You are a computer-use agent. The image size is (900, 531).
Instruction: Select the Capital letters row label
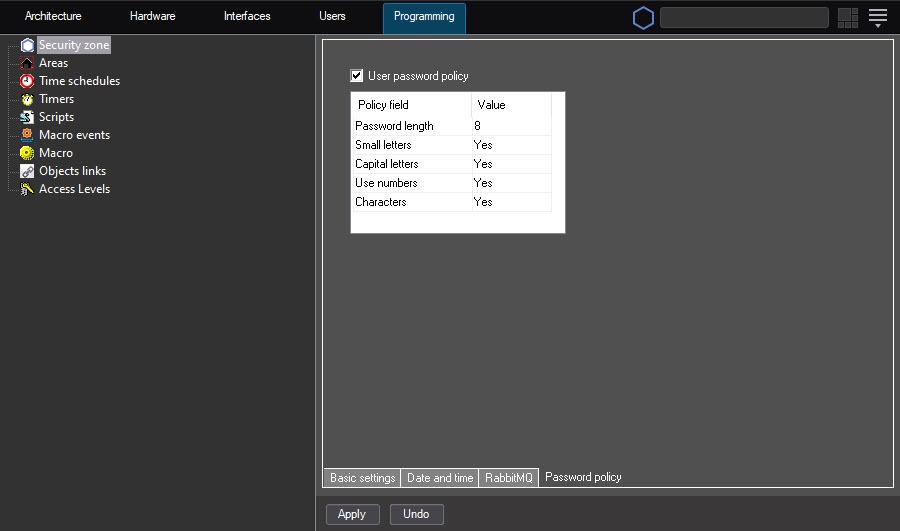(x=386, y=164)
